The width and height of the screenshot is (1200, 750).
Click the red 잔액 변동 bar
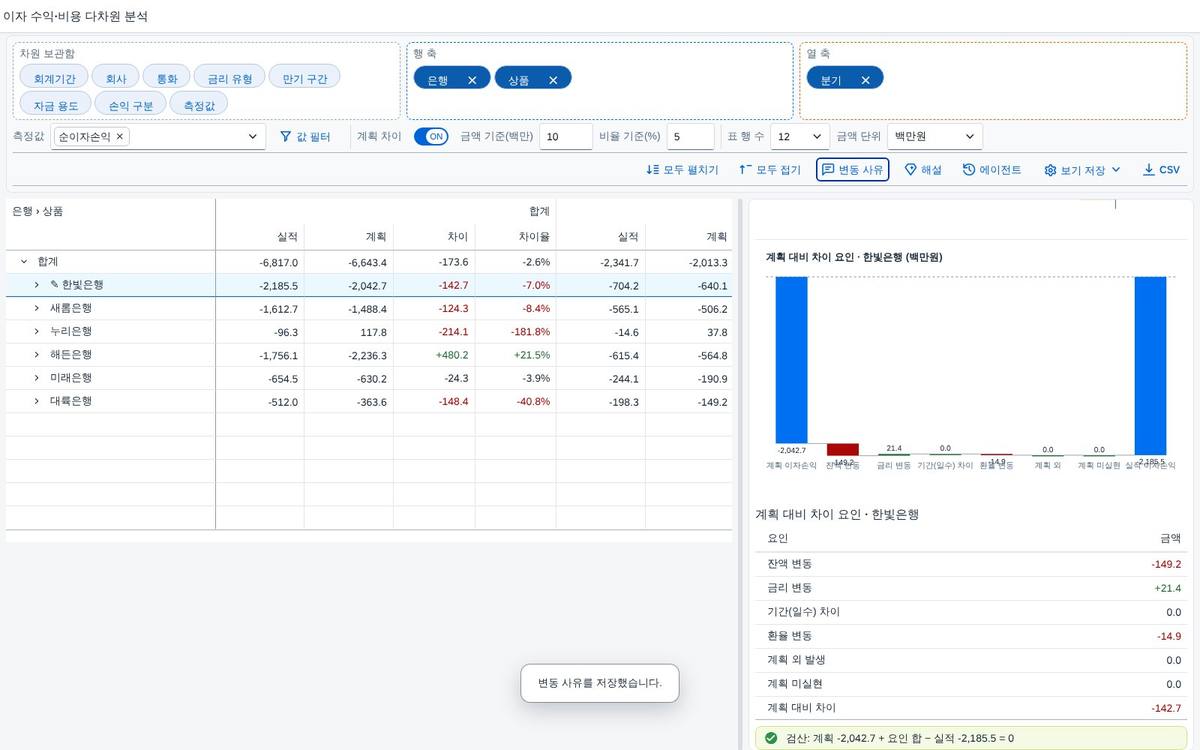[843, 450]
